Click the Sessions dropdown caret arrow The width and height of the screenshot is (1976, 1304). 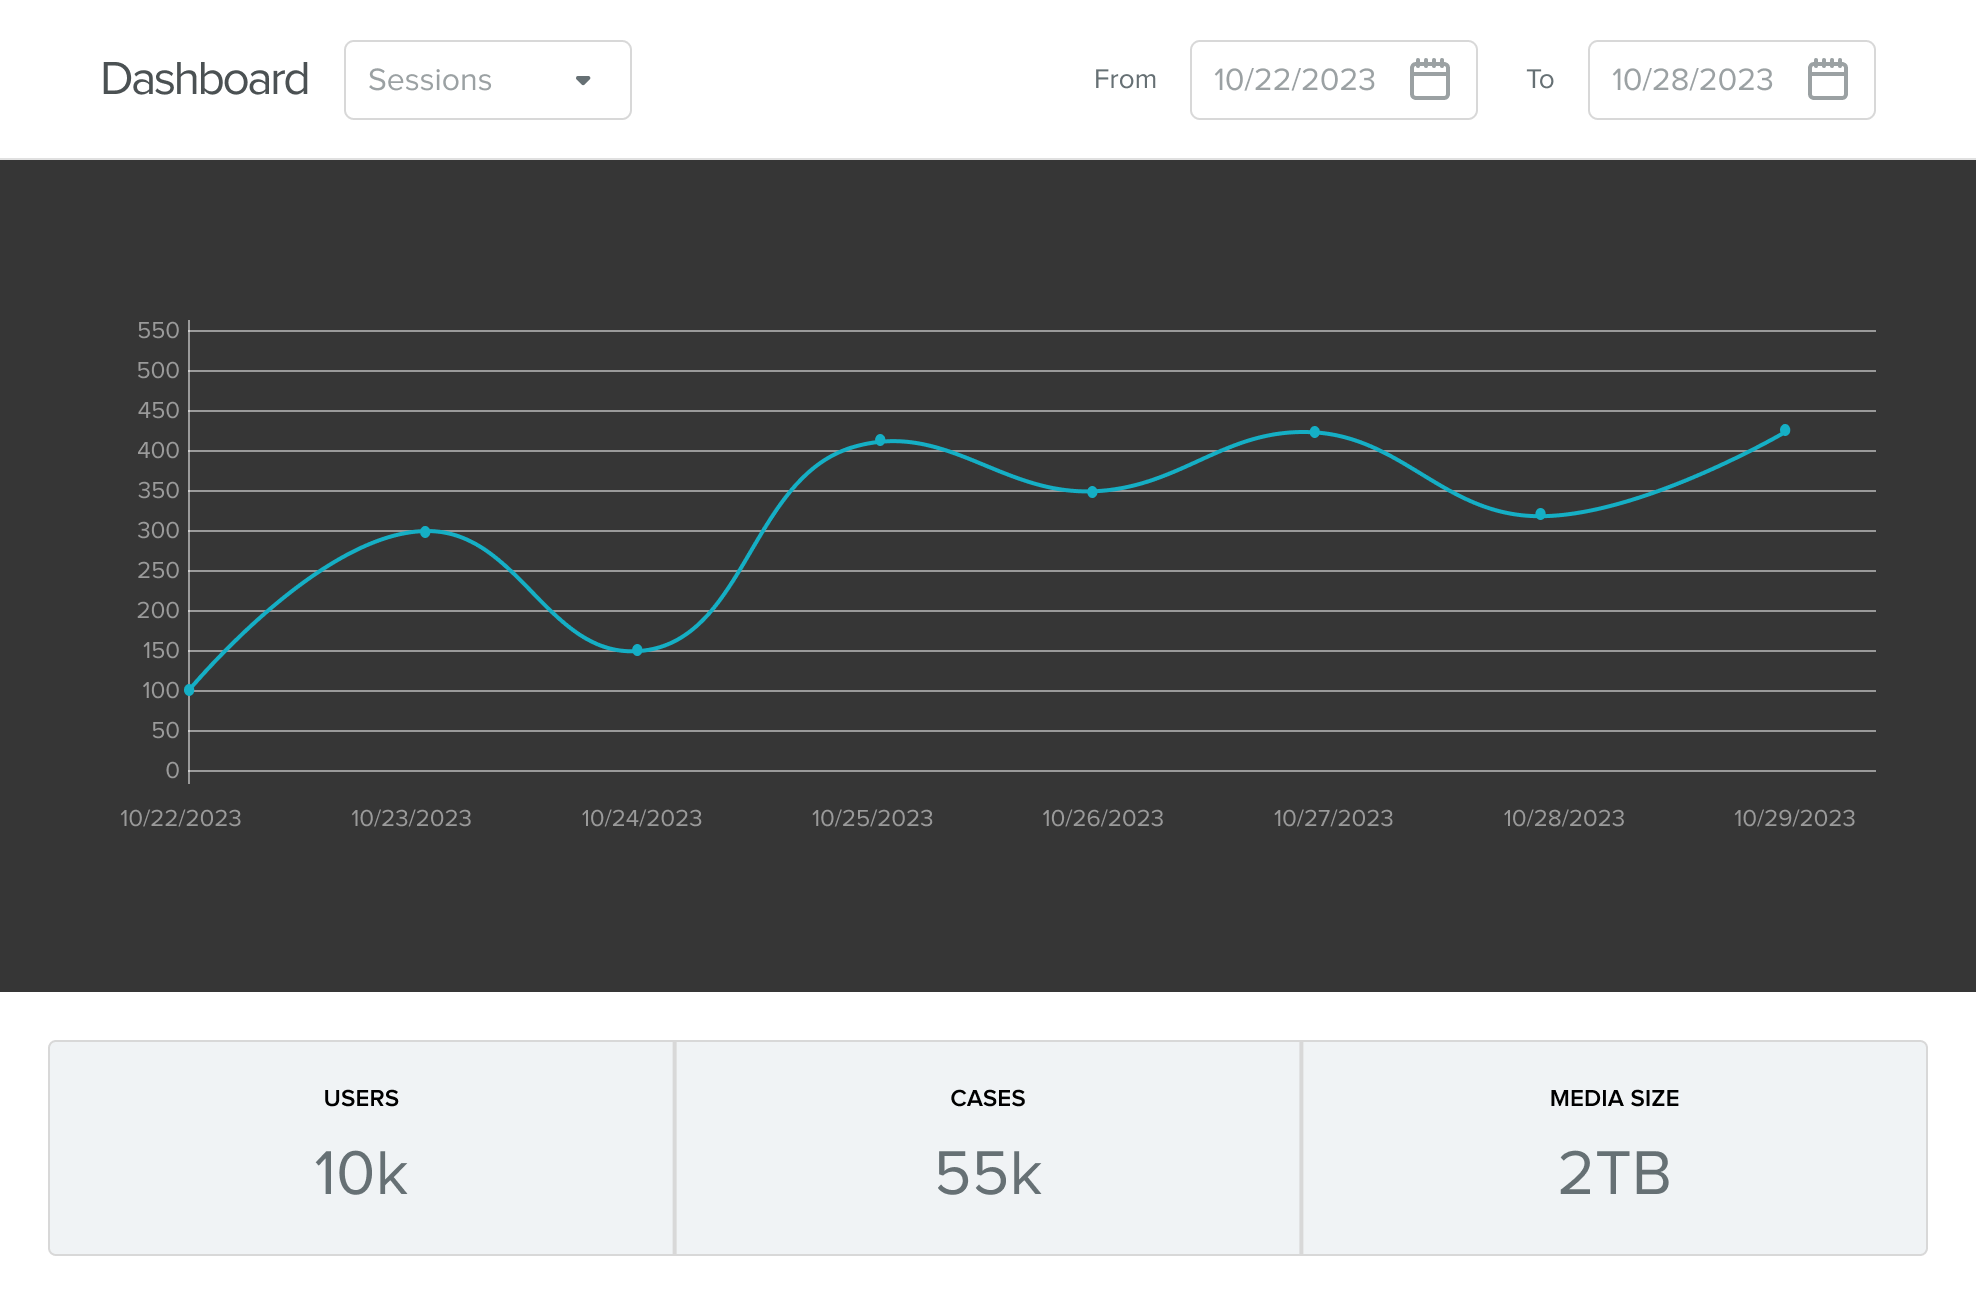coord(583,80)
